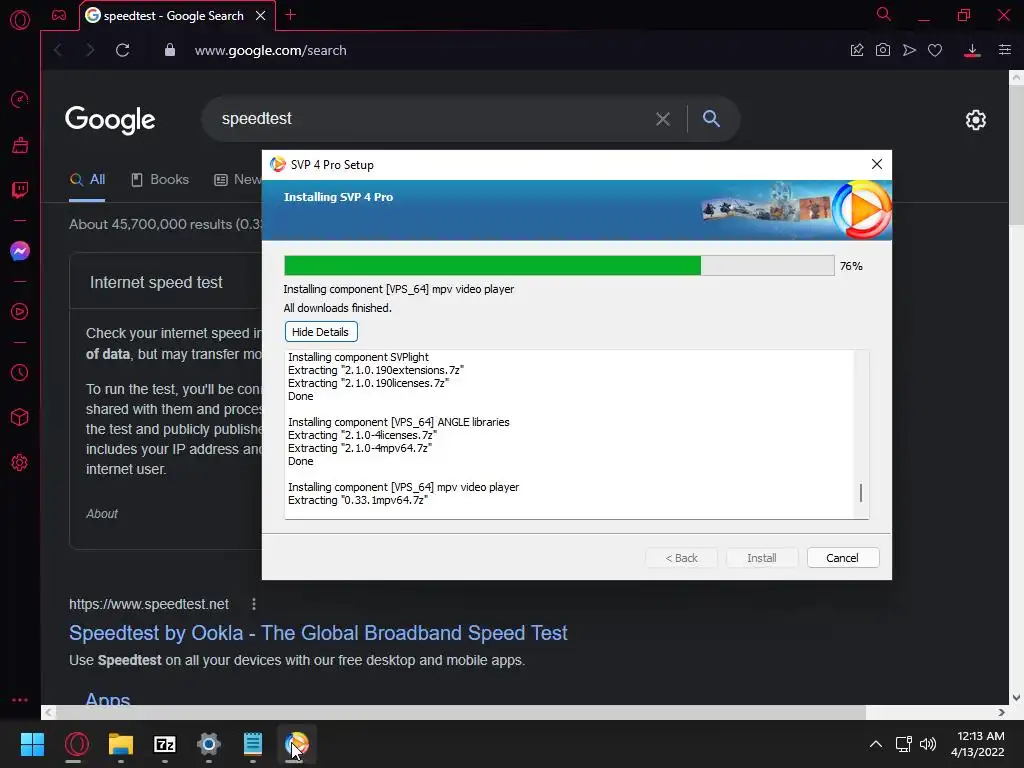Click the https://www.speedtest.net URL text
This screenshot has width=1024, height=768.
pyautogui.click(x=149, y=604)
